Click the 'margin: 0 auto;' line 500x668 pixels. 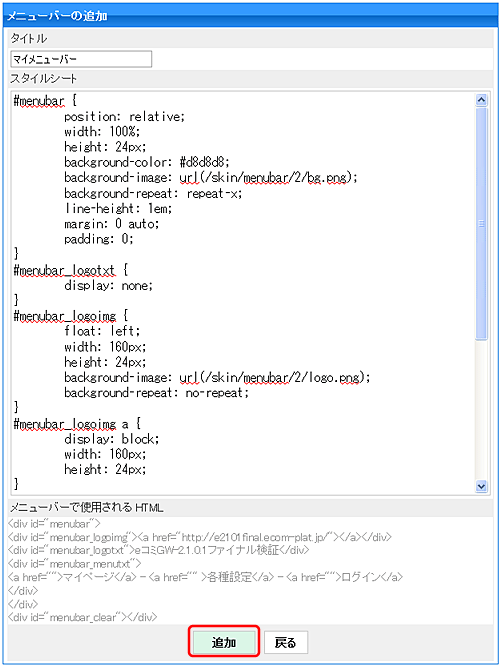(112, 224)
